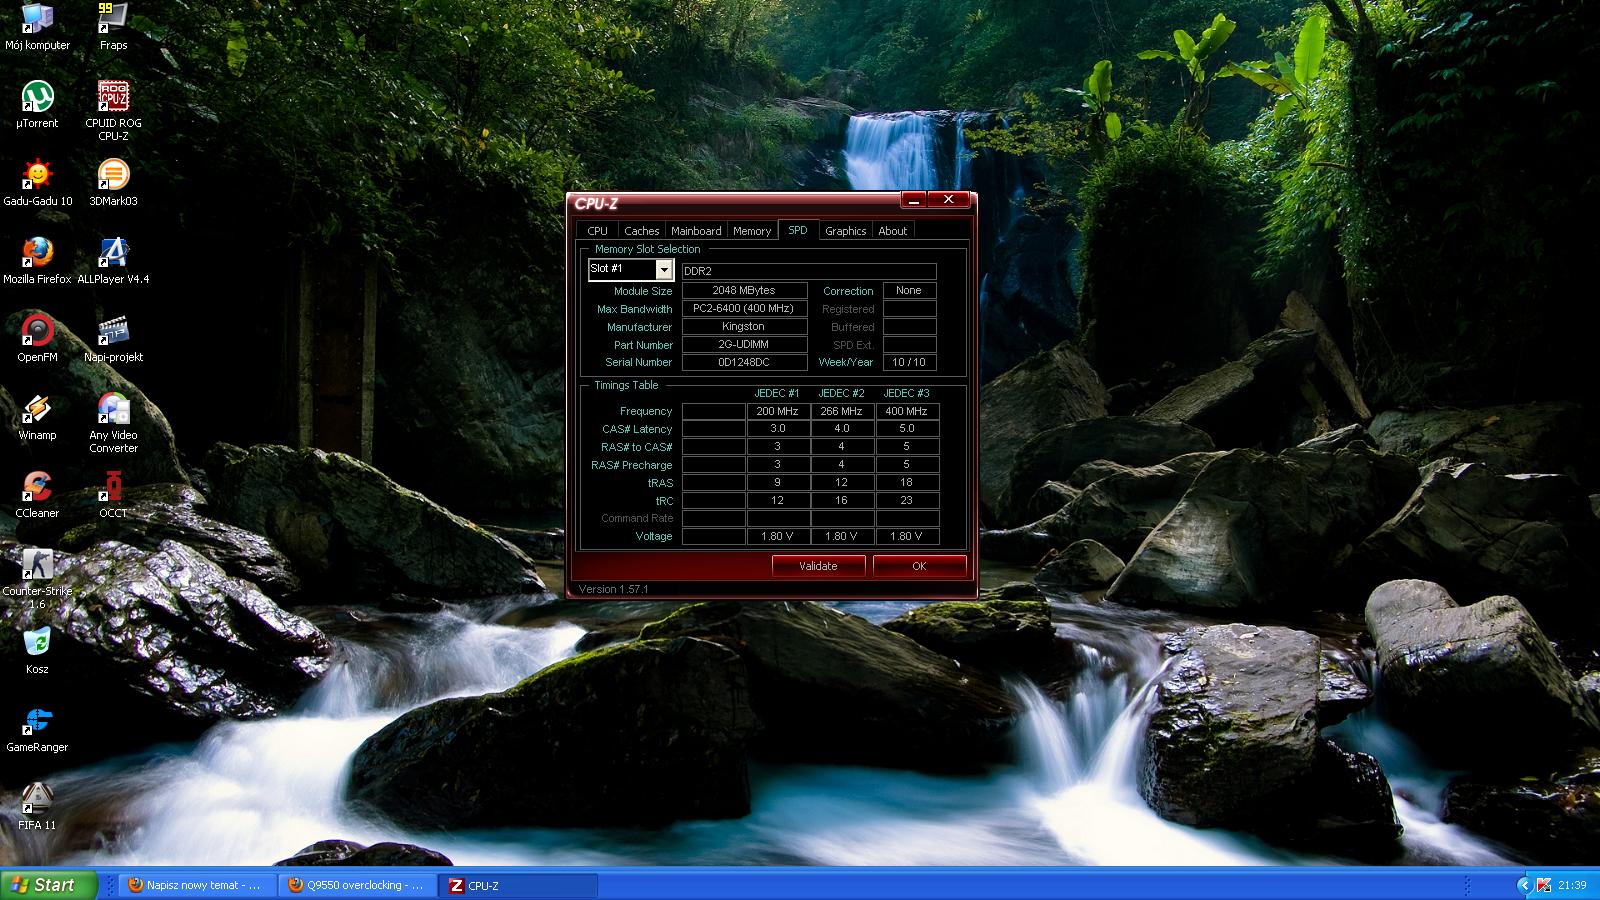
Task: Select the OCCT desktop shortcut
Action: [x=113, y=495]
